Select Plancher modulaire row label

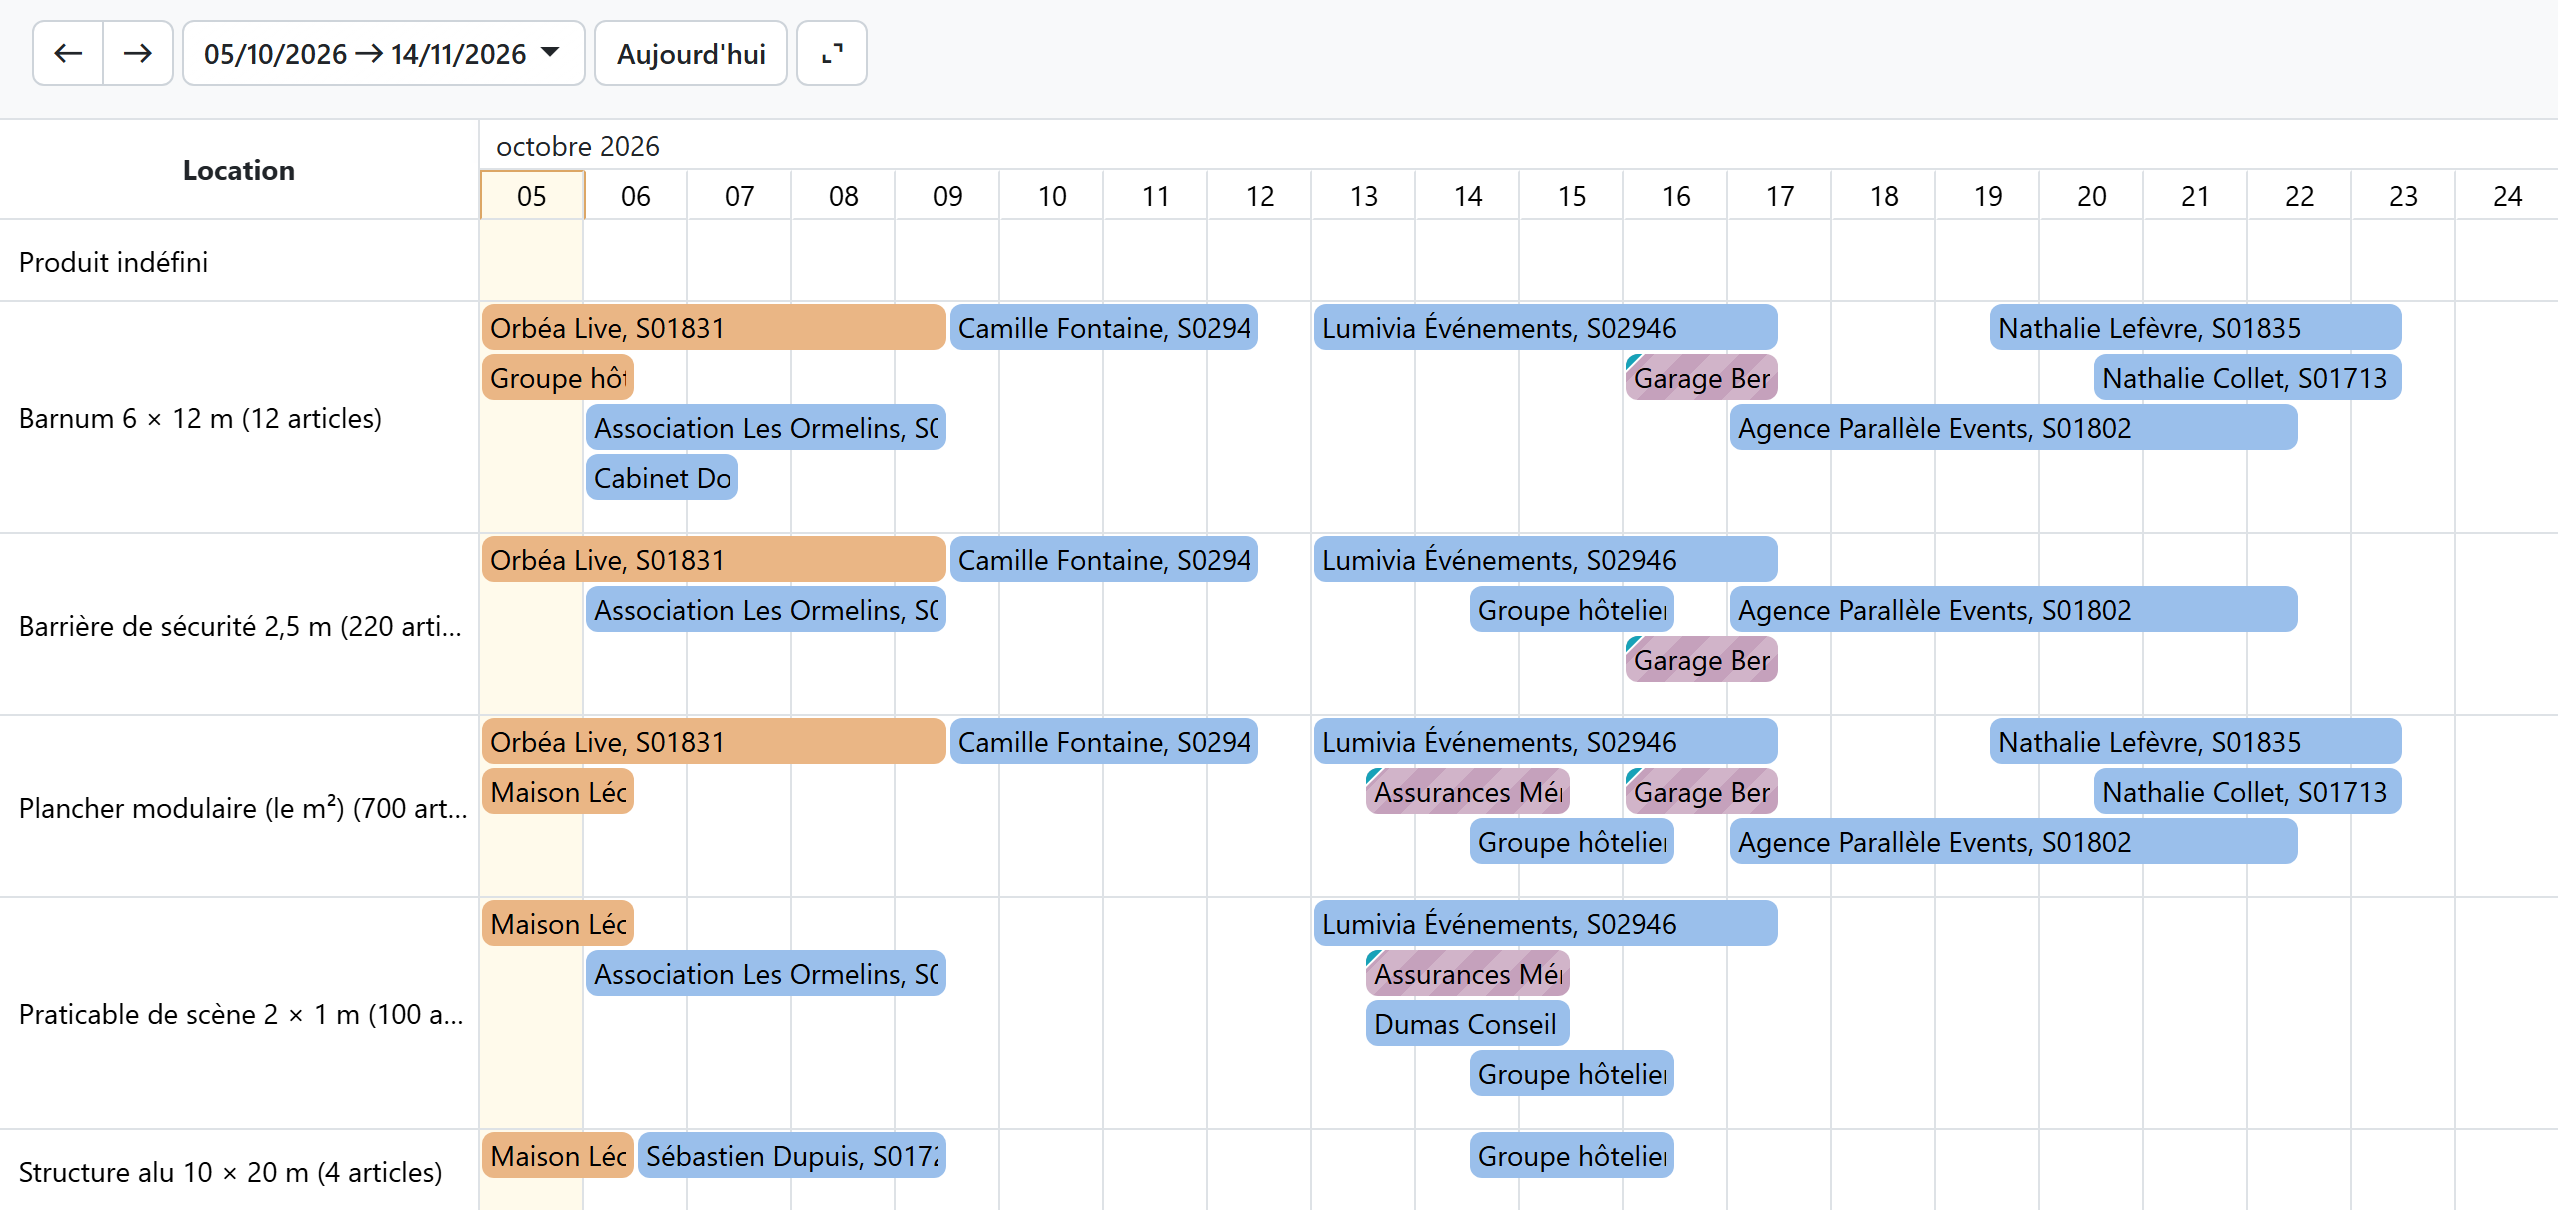(243, 808)
